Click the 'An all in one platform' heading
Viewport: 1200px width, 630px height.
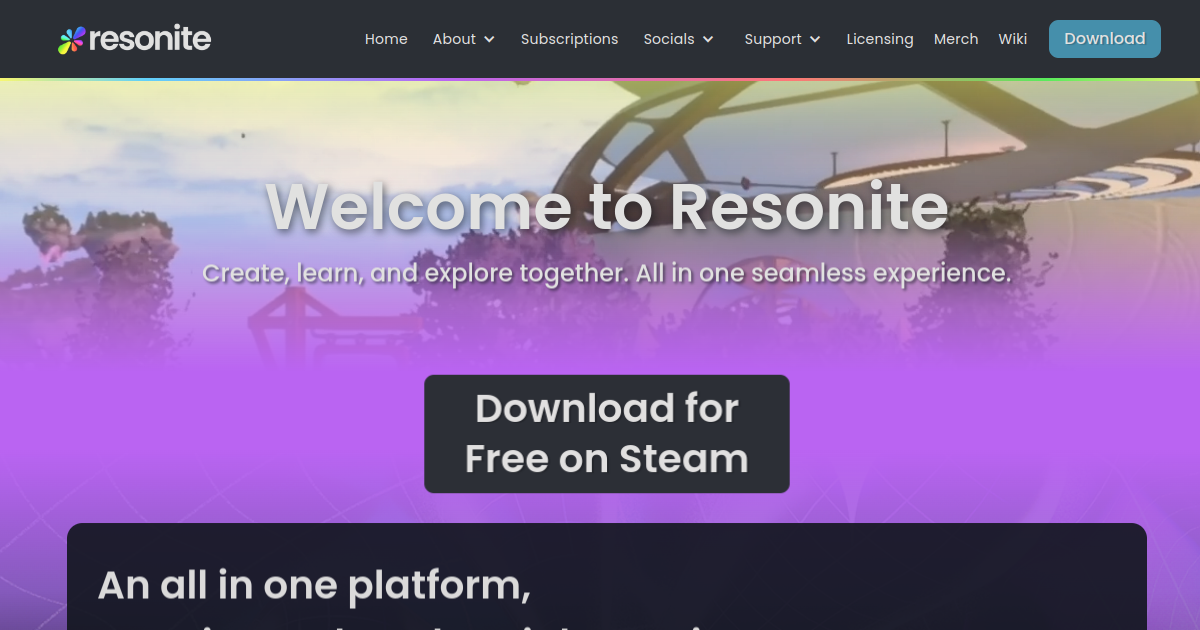pos(314,585)
